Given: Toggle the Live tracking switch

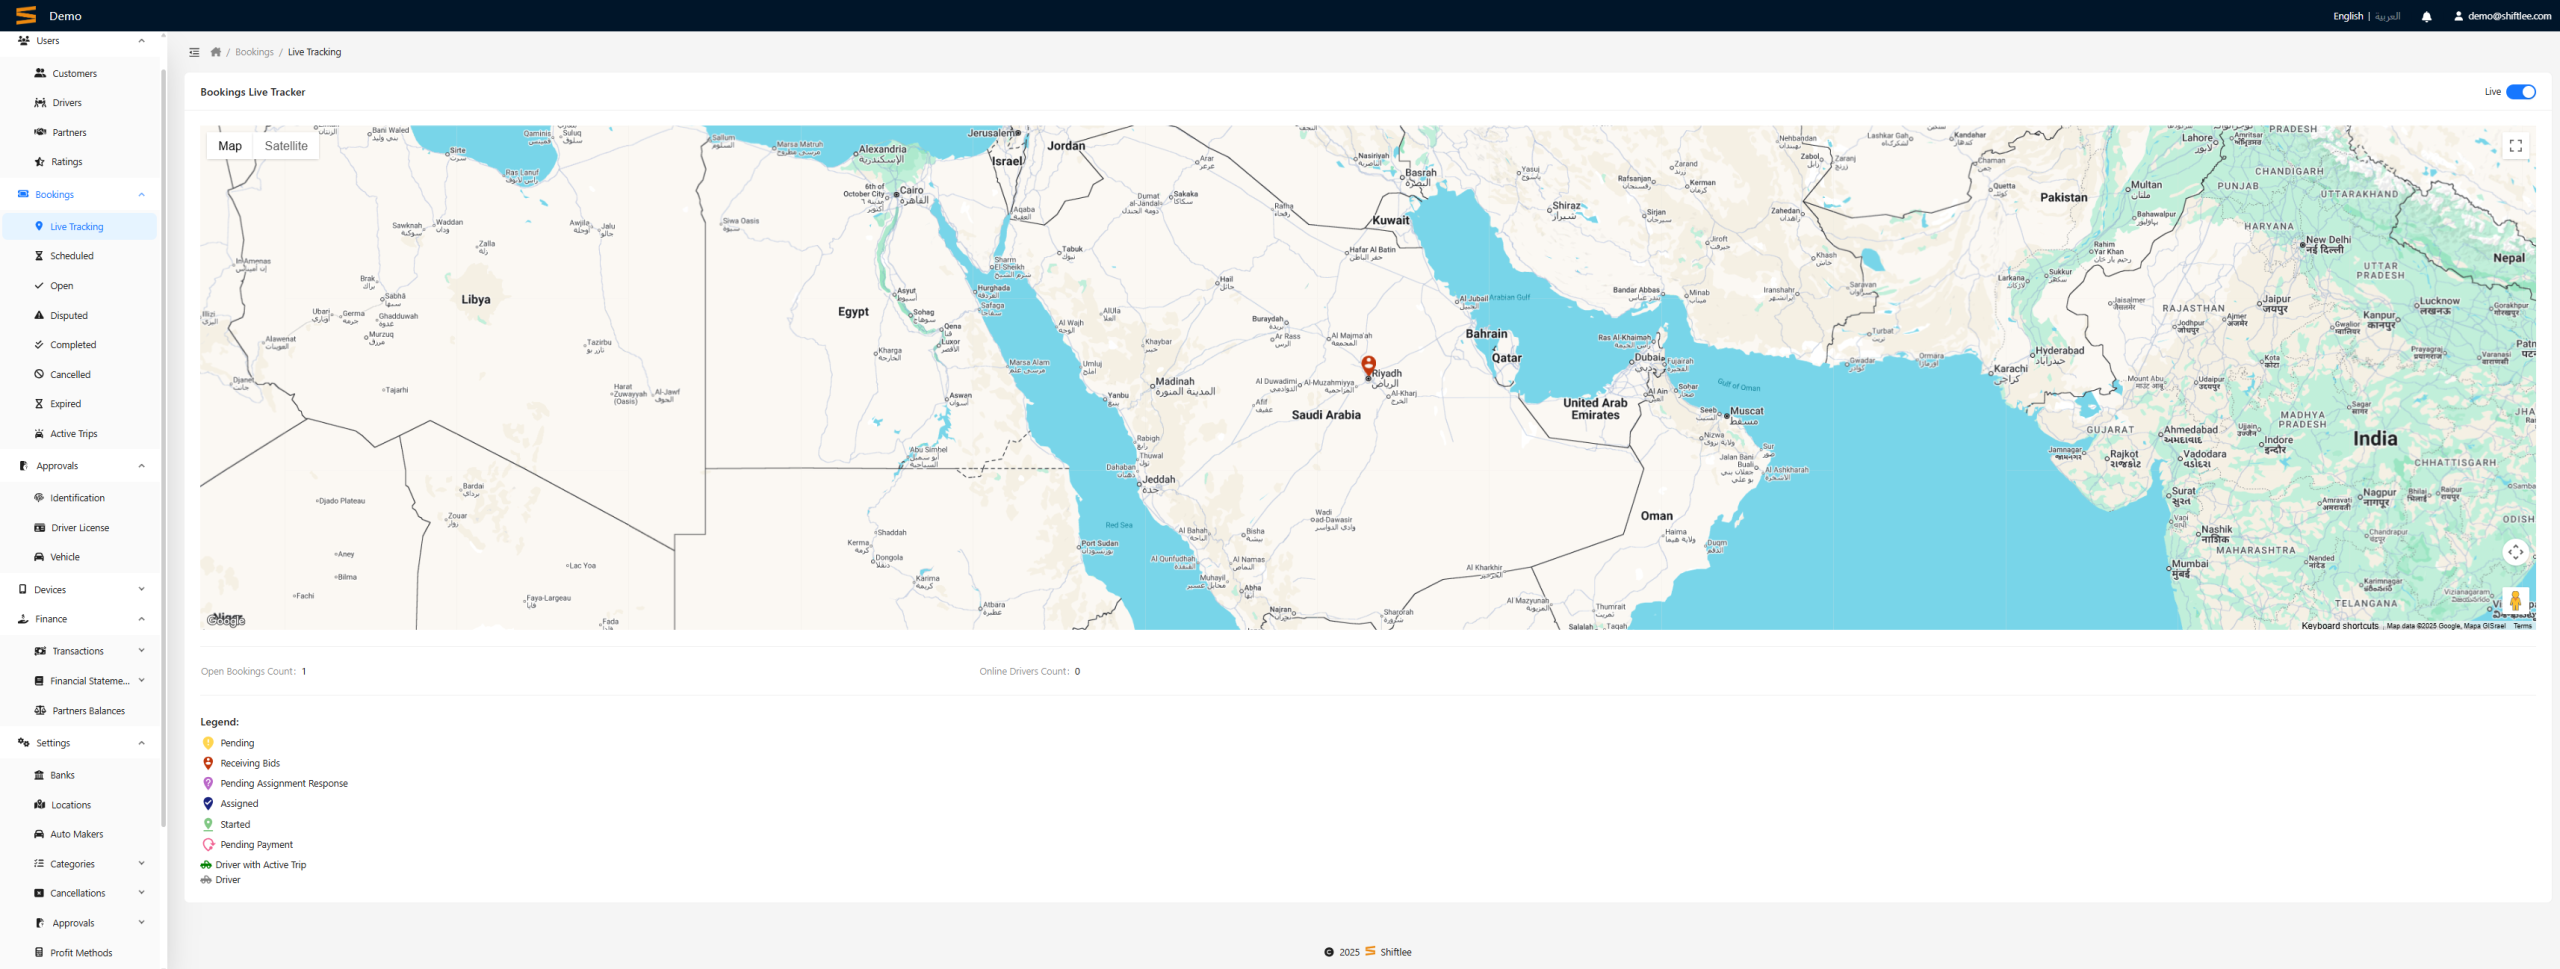Looking at the screenshot, I should (x=2520, y=92).
